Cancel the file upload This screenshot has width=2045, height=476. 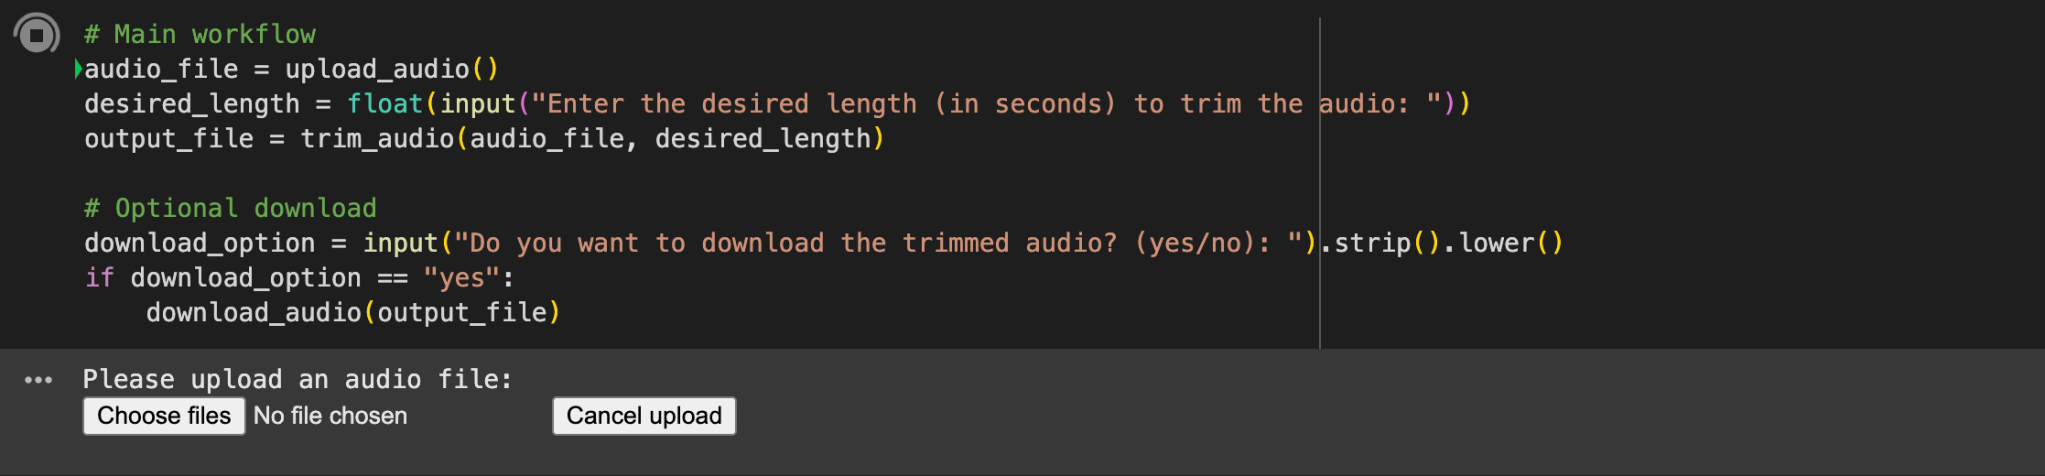tap(644, 416)
